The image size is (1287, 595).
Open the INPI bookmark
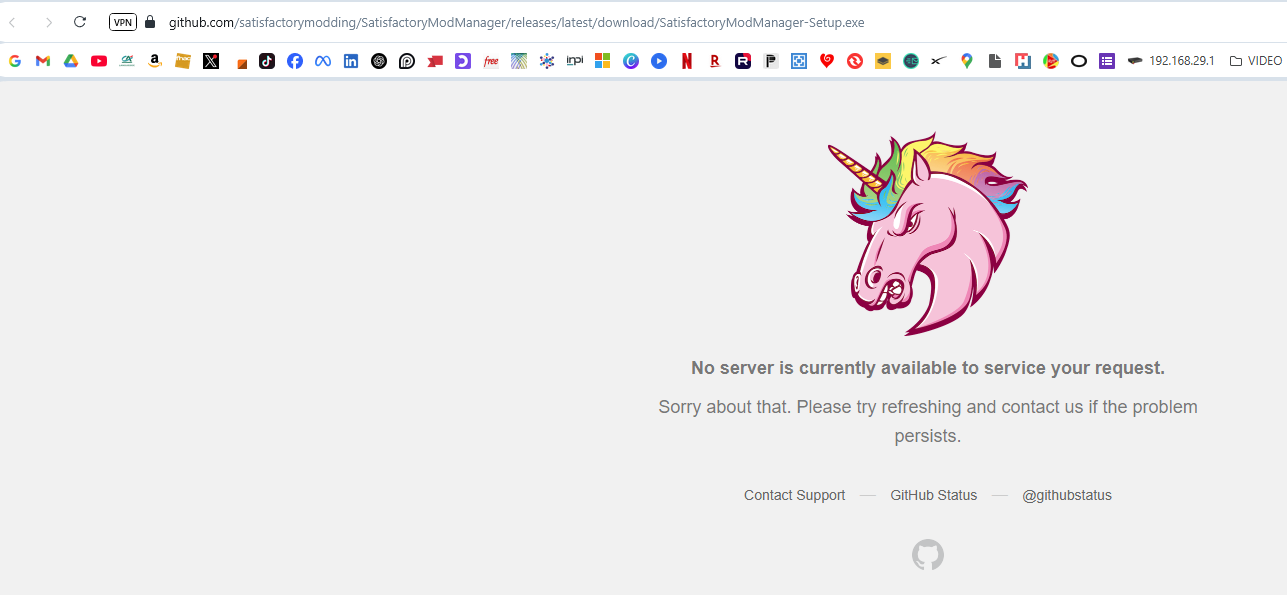(575, 61)
